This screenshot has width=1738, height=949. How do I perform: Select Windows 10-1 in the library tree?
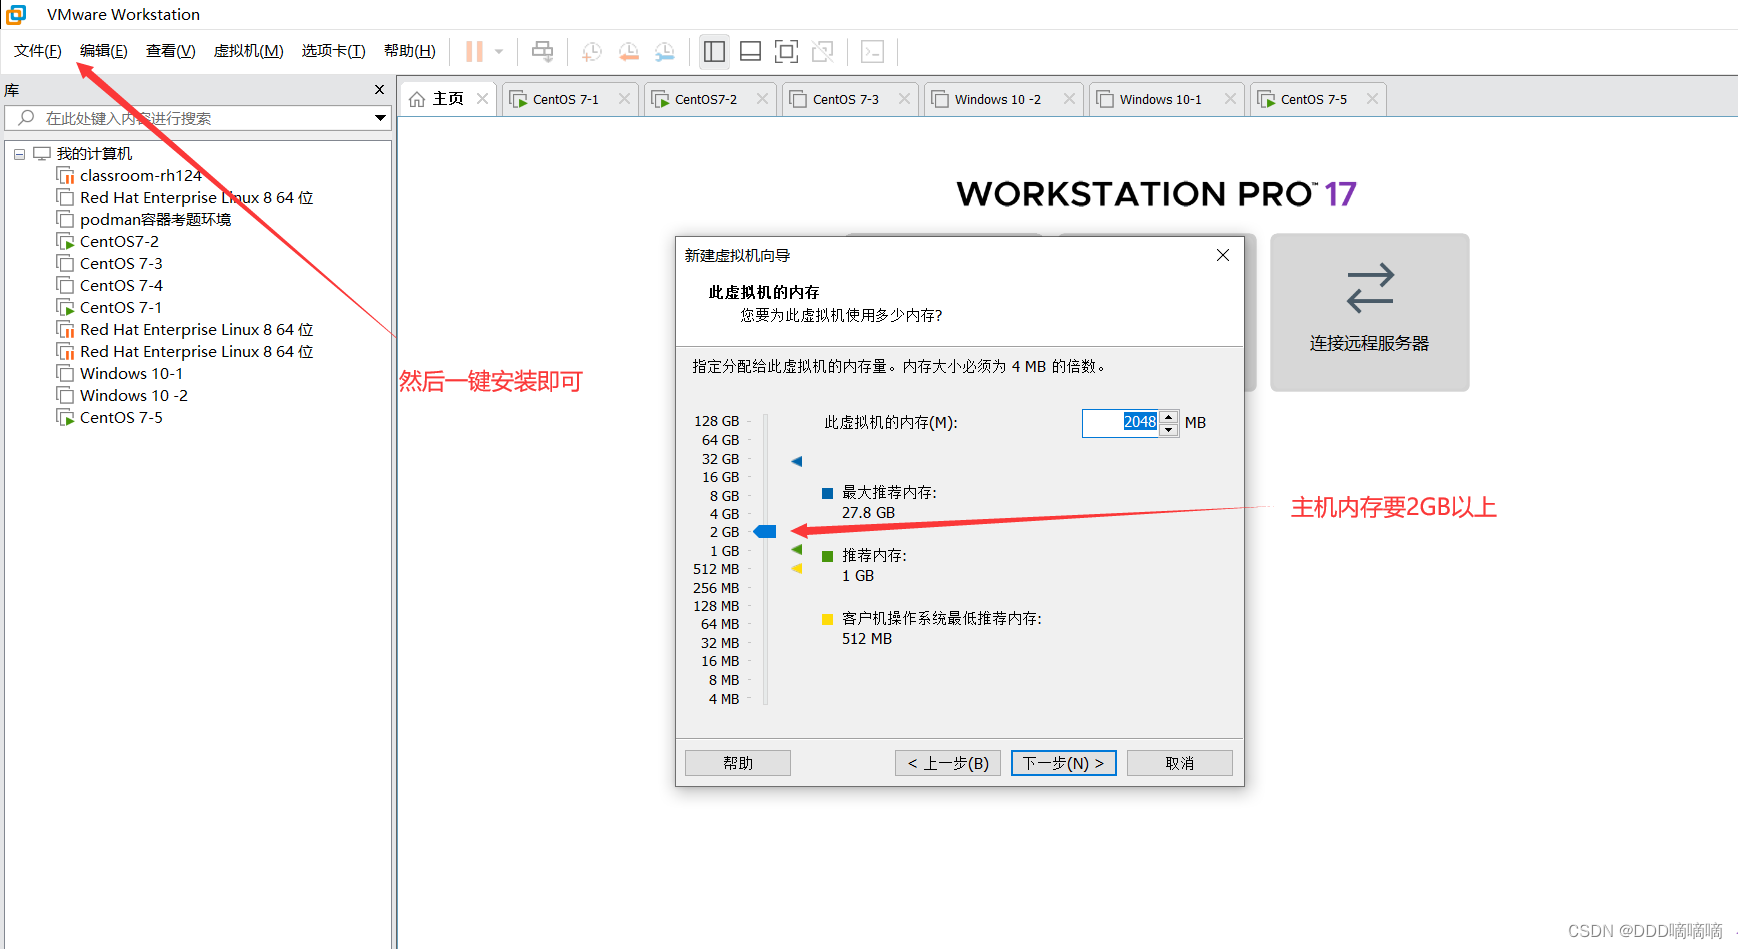(131, 373)
